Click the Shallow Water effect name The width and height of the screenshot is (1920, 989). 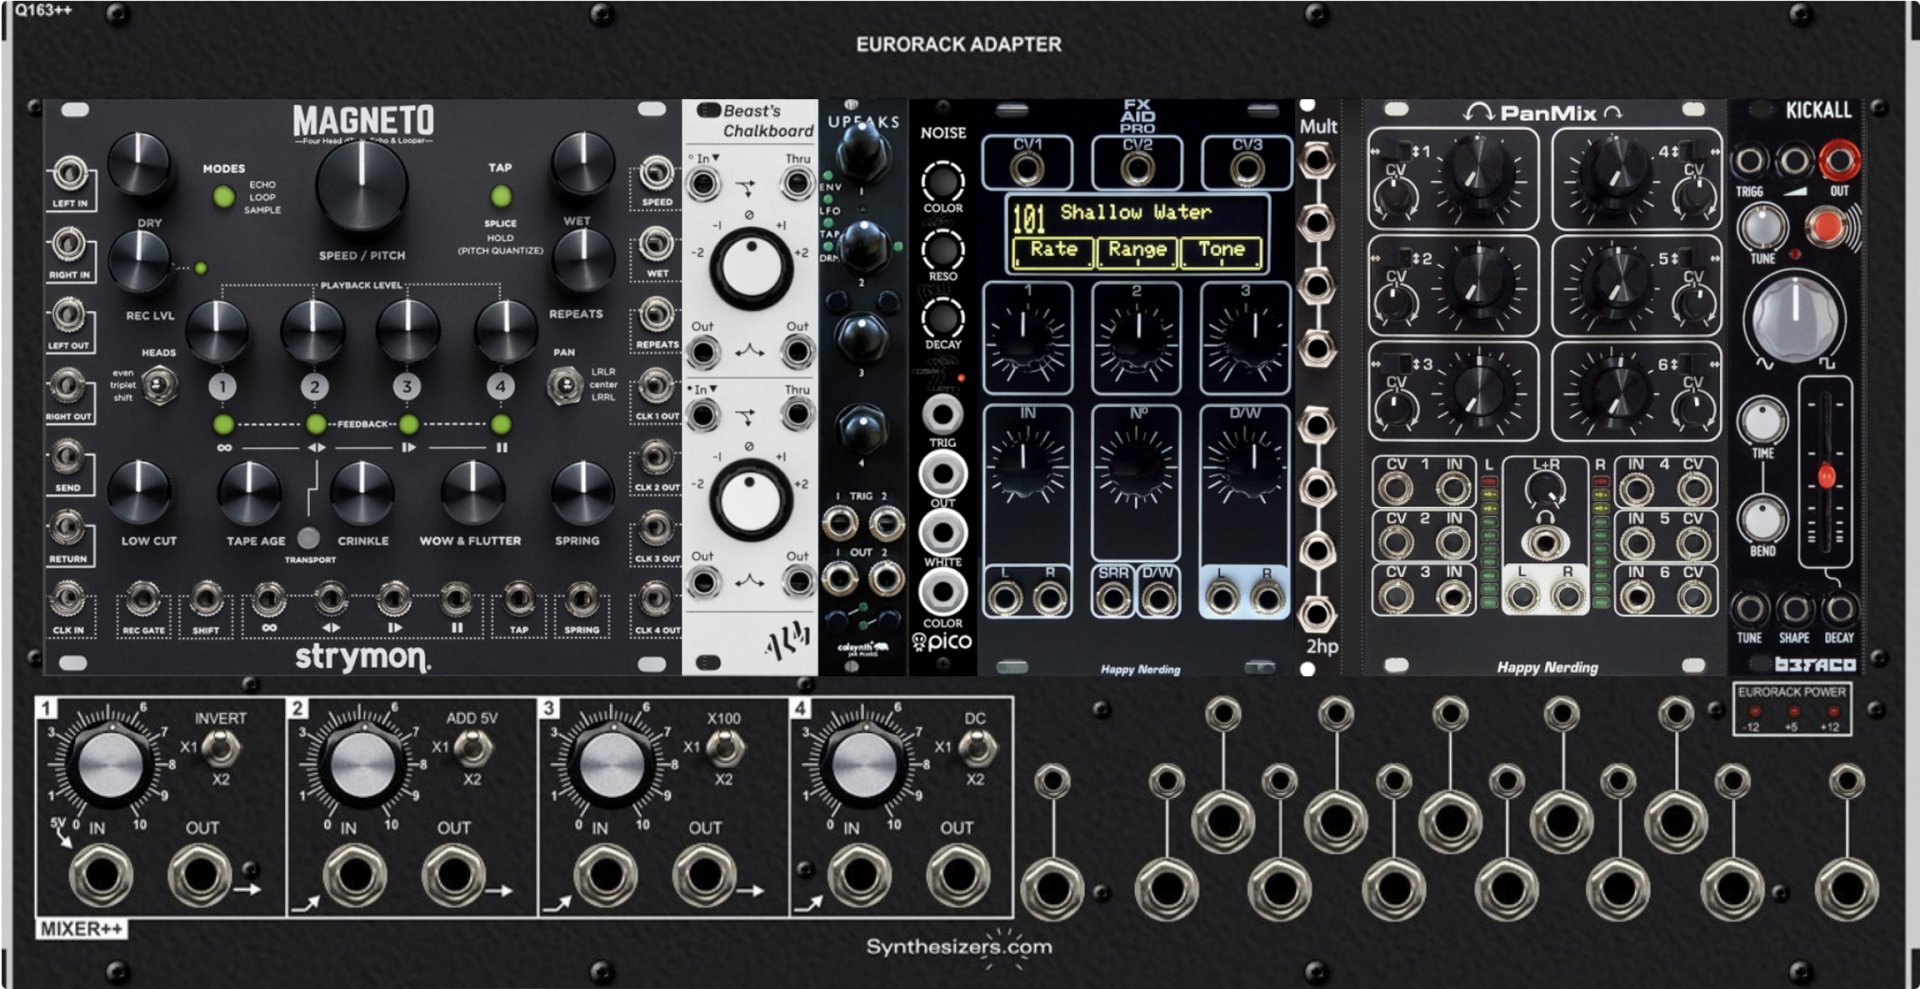[1135, 212]
